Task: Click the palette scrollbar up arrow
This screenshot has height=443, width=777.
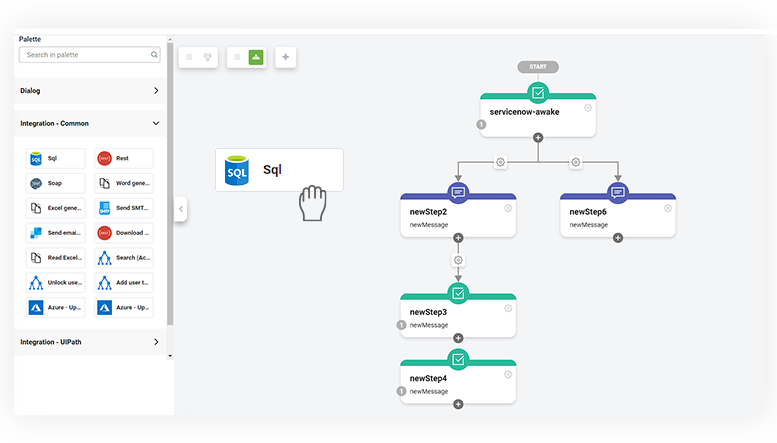Action: (170, 39)
